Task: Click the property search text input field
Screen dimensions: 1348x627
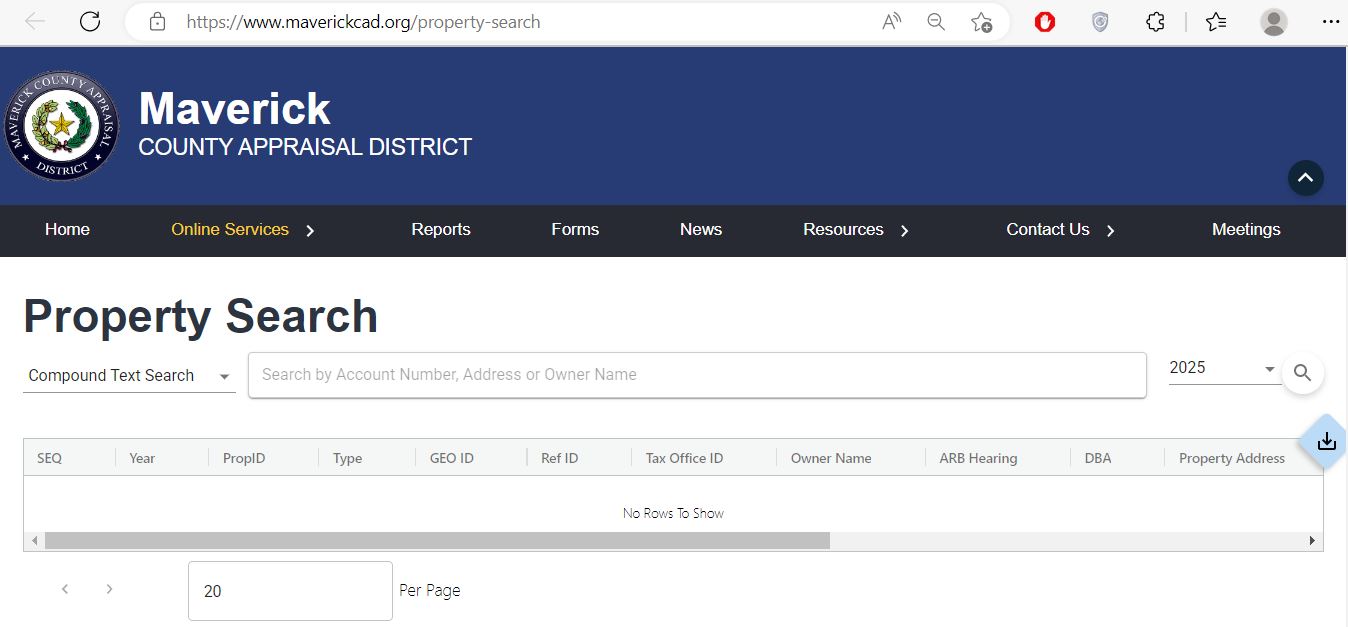Action: click(697, 374)
